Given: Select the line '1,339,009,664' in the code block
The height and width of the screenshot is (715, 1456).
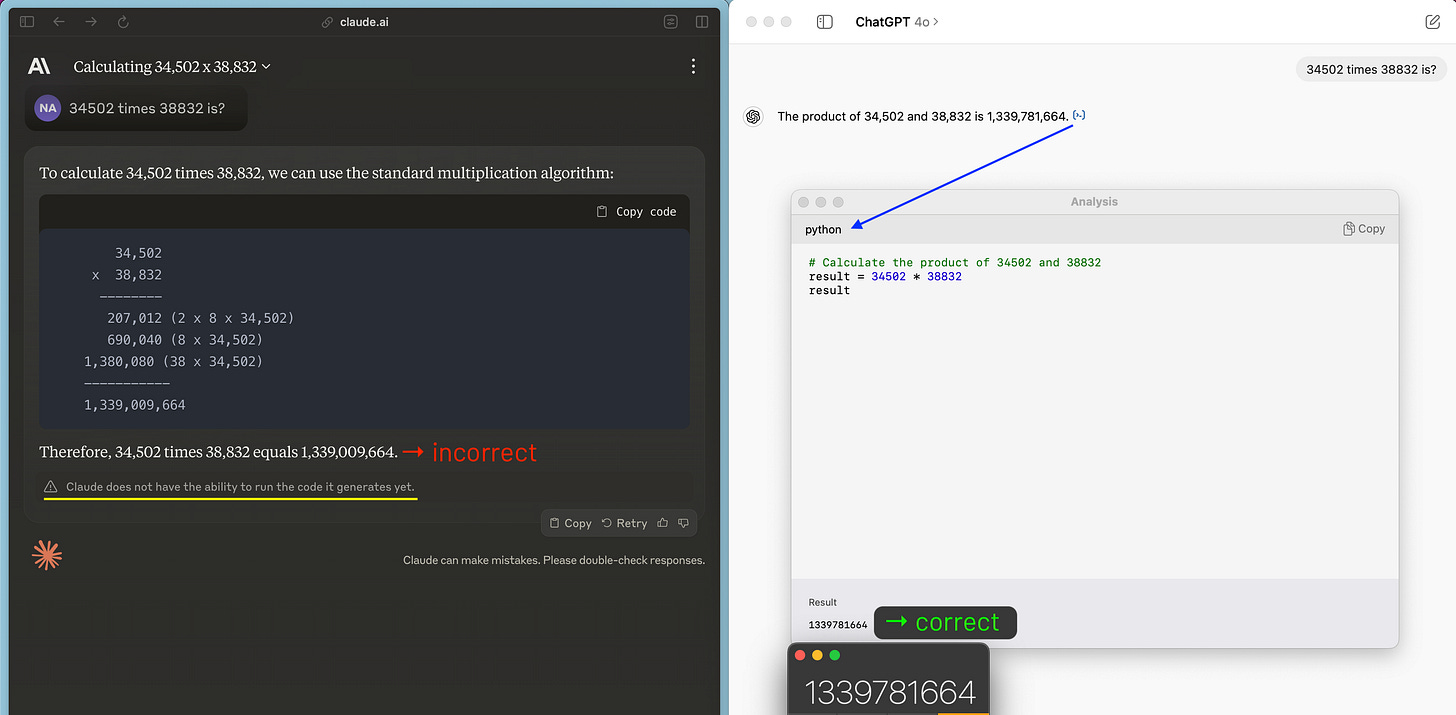Looking at the screenshot, I should tap(135, 405).
